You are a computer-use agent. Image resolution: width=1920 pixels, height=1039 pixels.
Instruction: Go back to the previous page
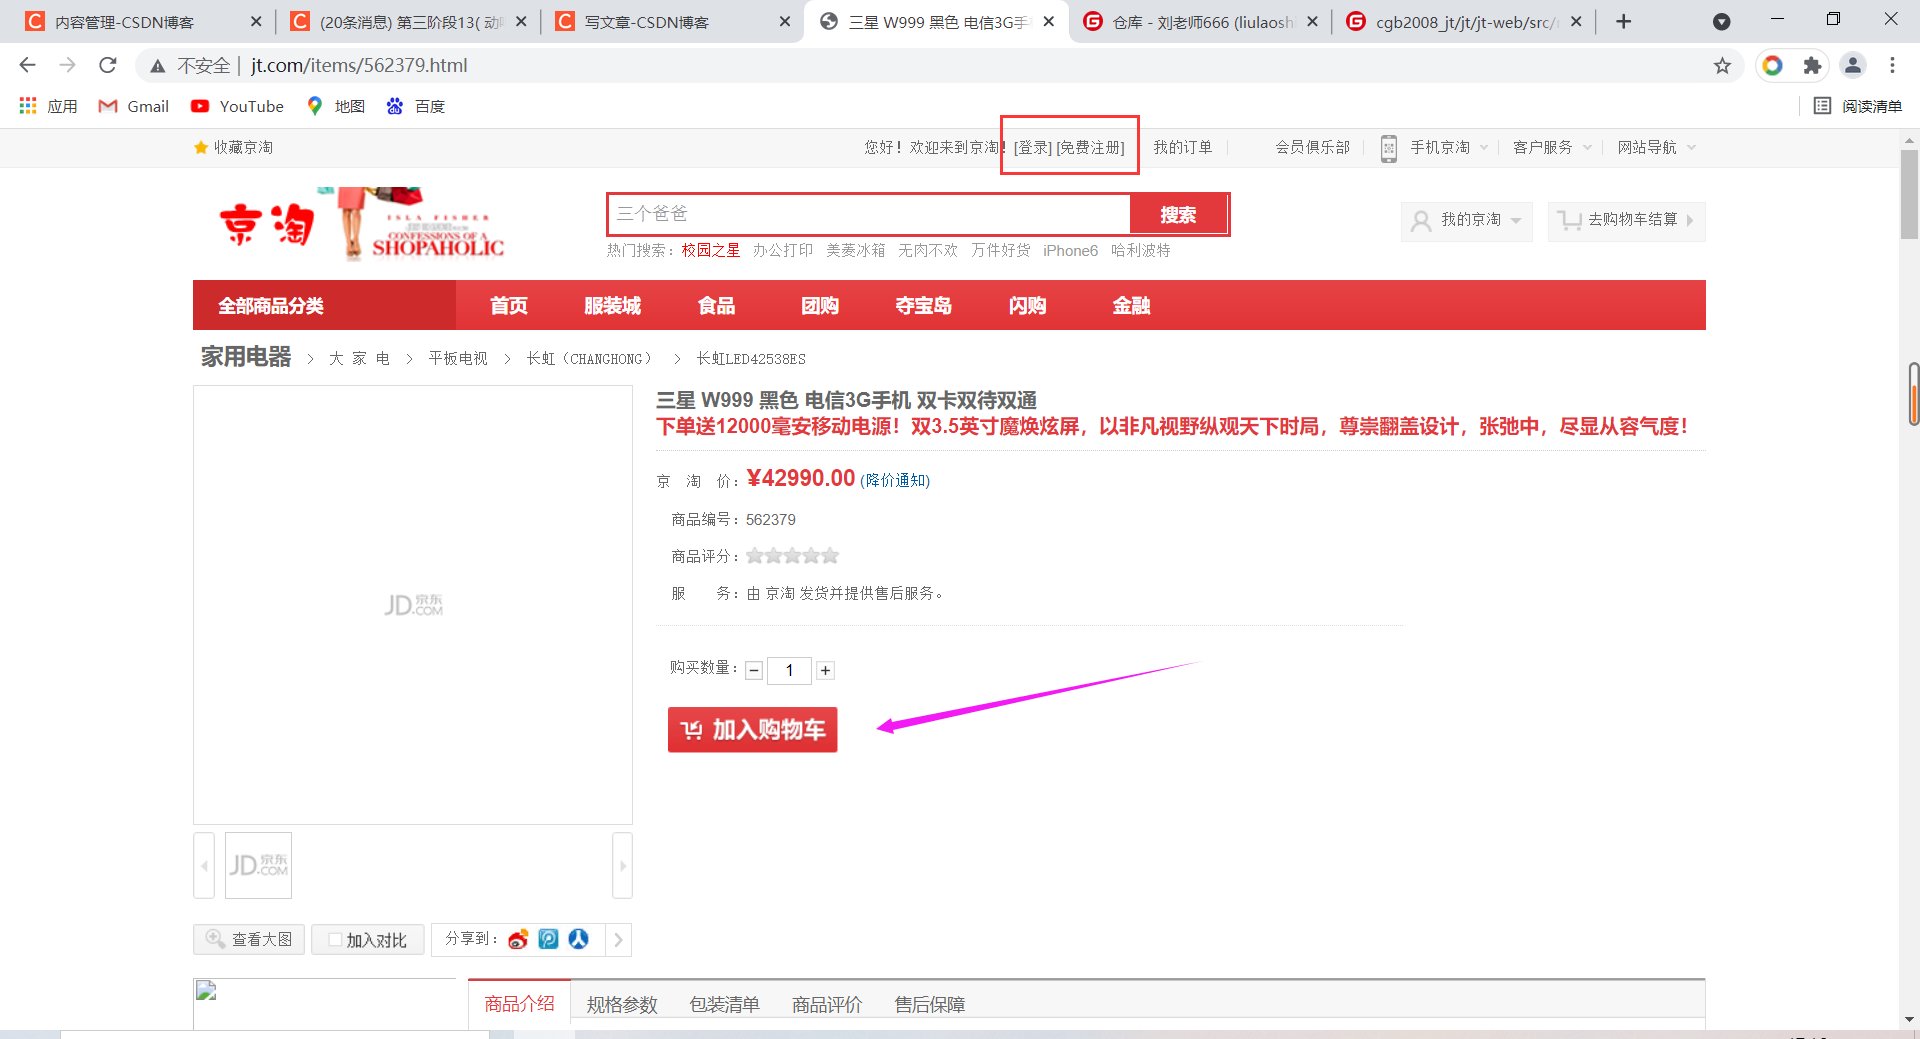coord(27,65)
